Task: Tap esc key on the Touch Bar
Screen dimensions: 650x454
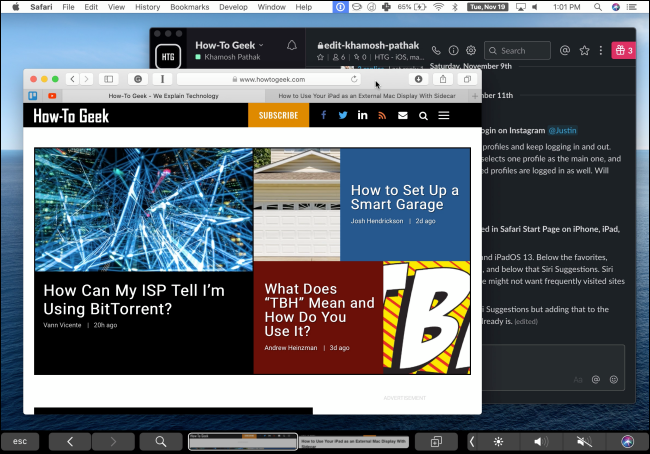Action: [20, 441]
